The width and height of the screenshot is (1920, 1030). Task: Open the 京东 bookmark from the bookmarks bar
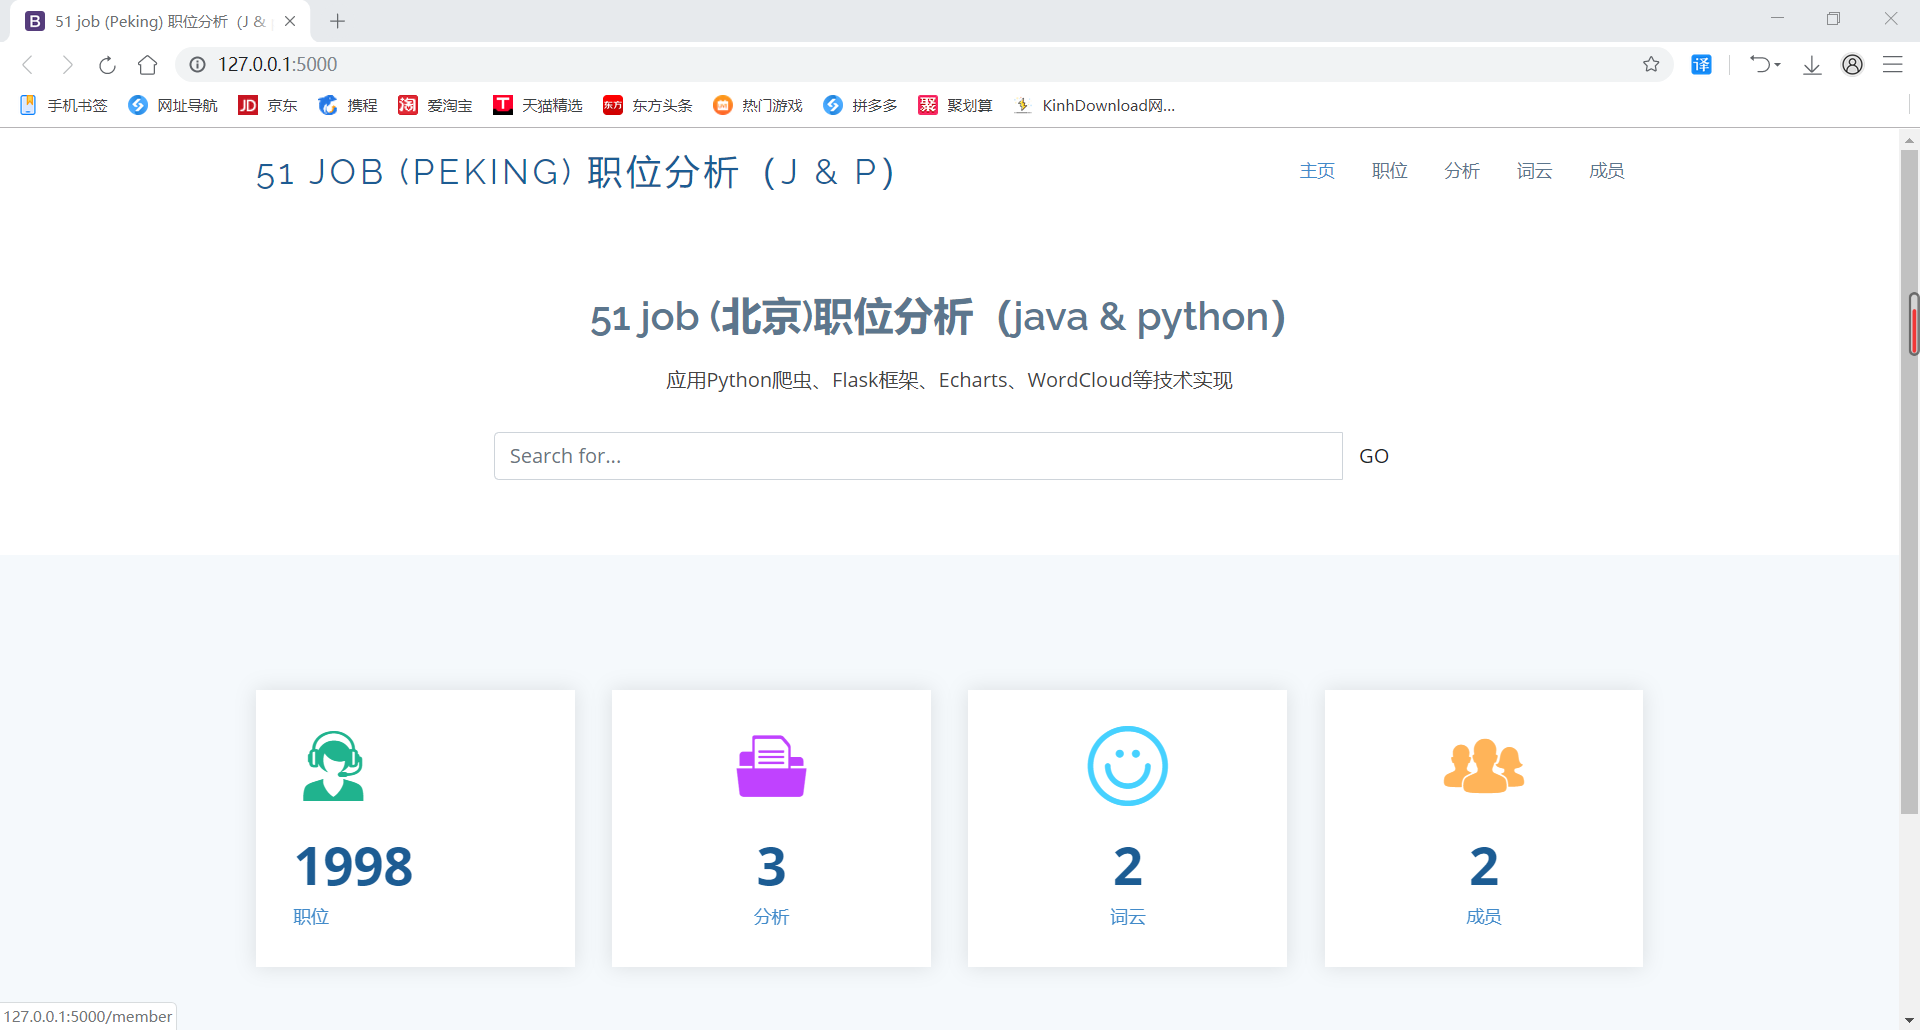(x=268, y=105)
